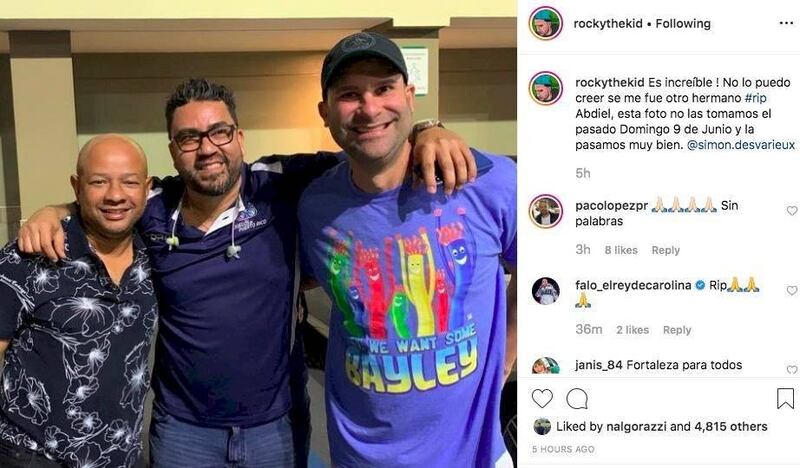
Task: Like pacolopezpr's comment heart
Action: pos(792,210)
